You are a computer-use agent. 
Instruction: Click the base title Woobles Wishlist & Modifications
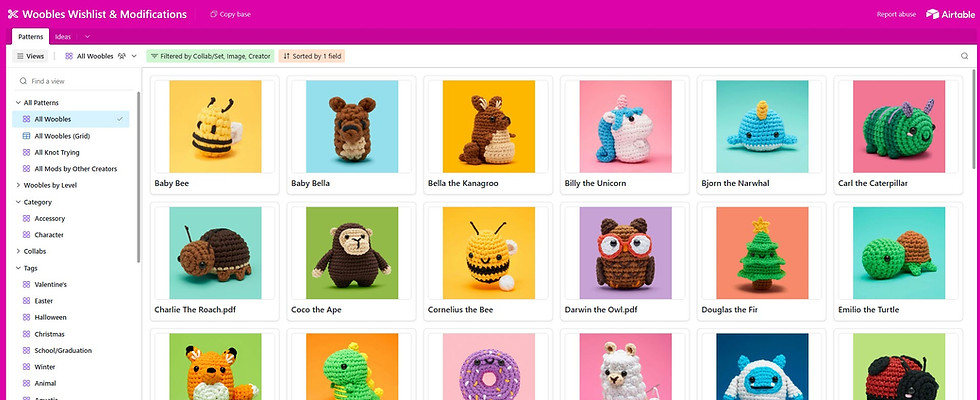pos(104,14)
